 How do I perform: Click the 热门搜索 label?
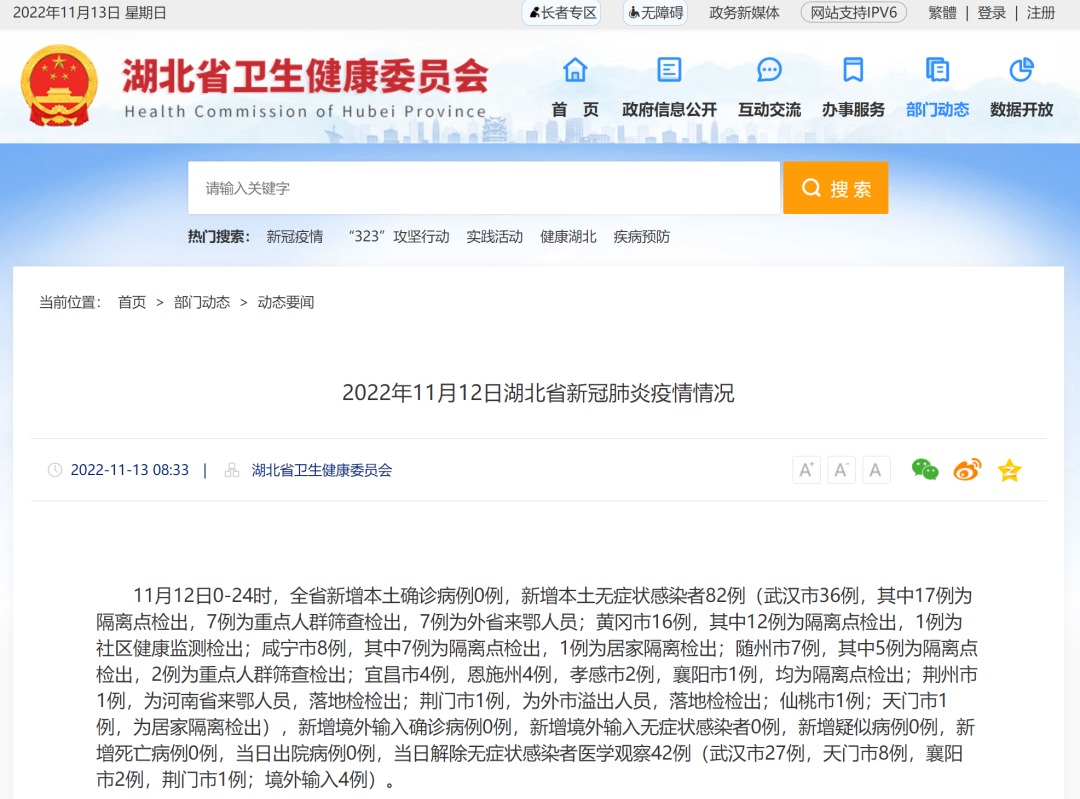coord(218,237)
